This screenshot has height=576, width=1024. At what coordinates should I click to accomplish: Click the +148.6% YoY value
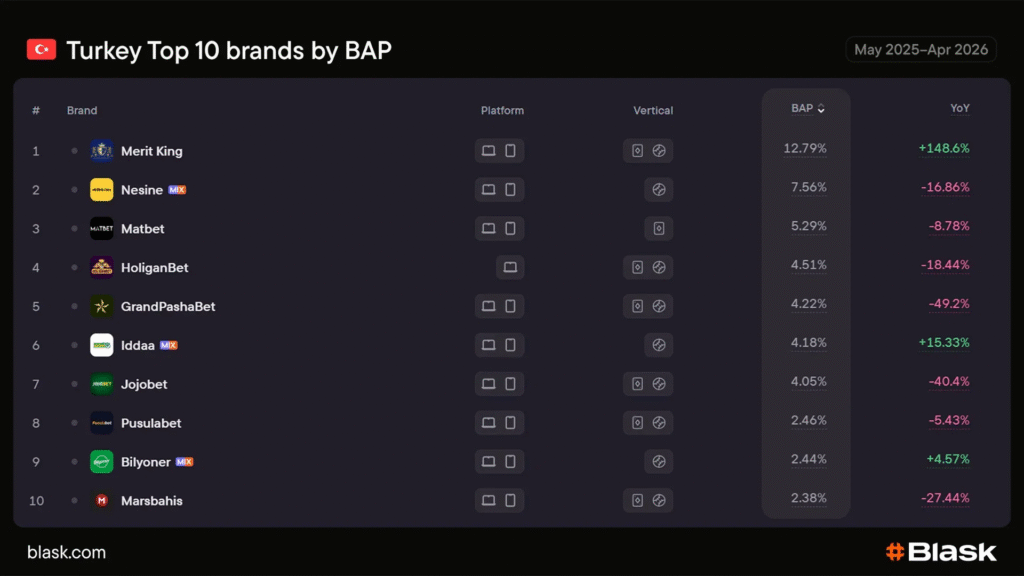[944, 148]
